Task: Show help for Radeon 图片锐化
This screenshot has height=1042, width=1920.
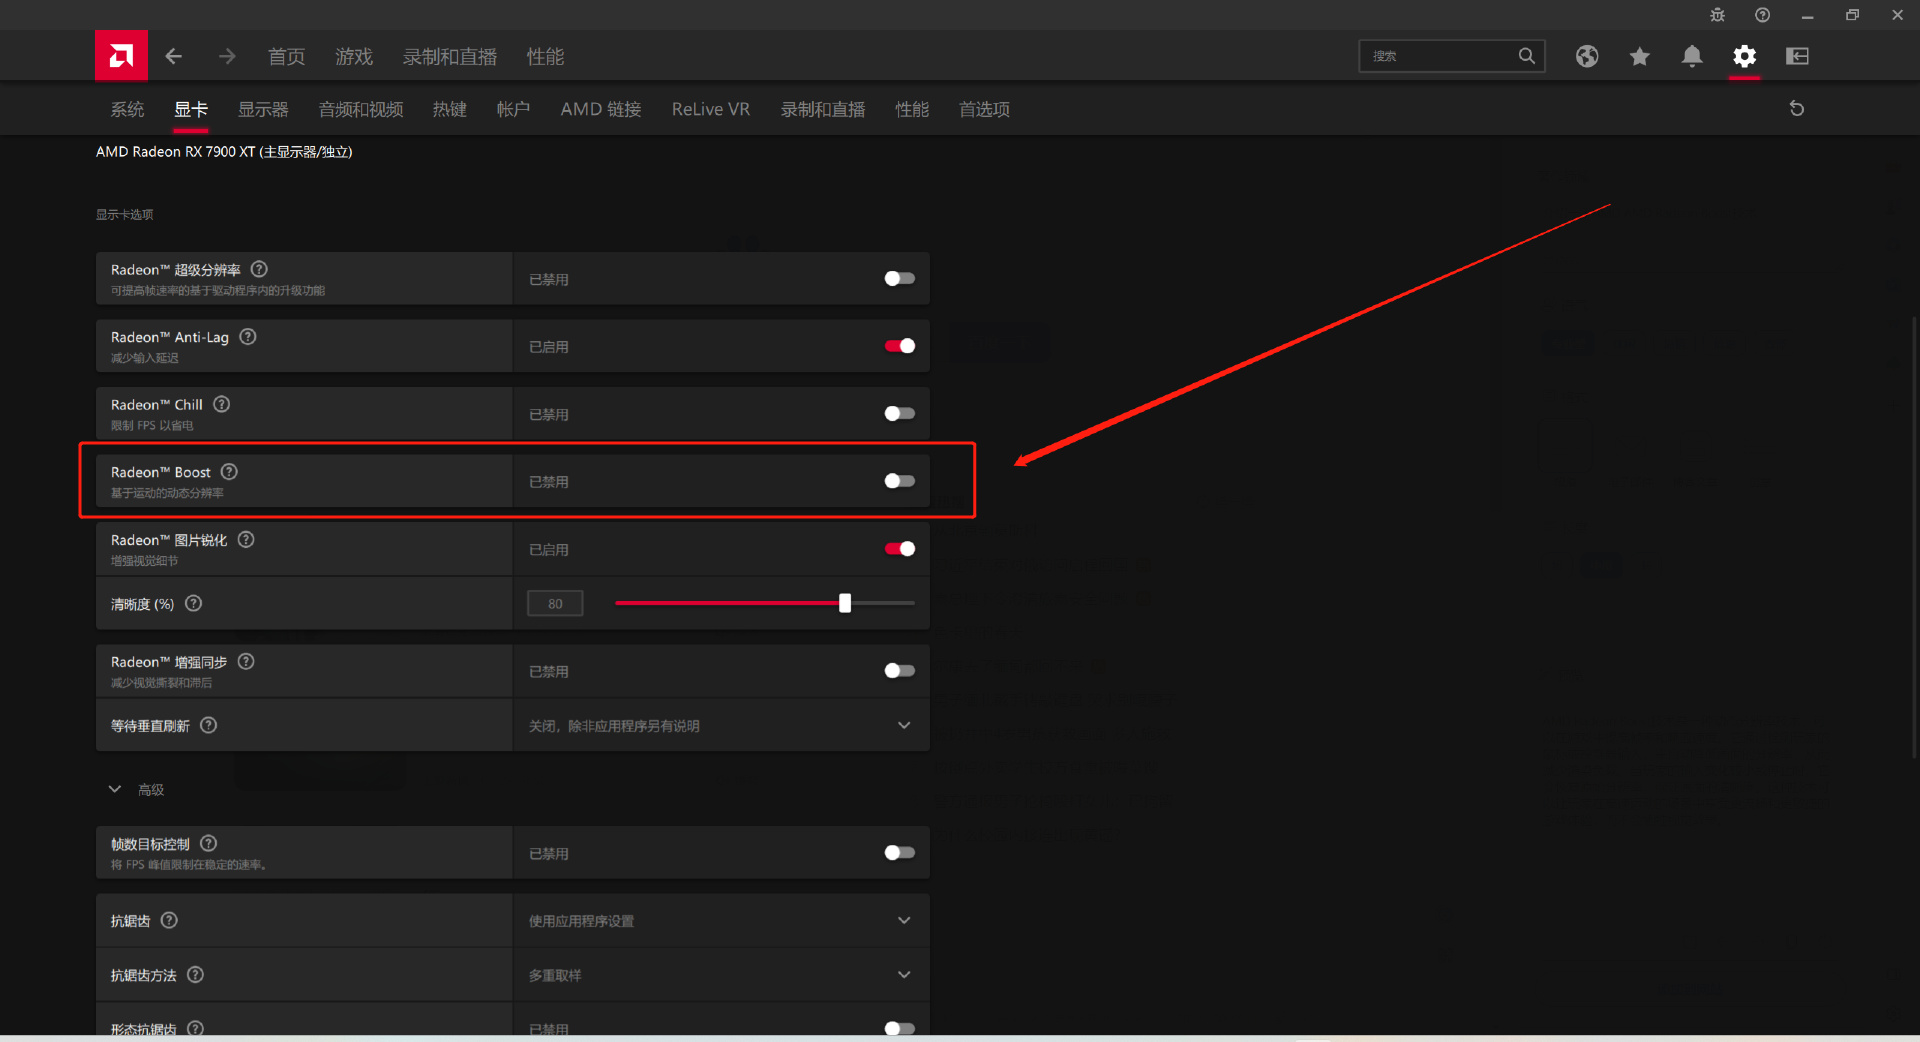Action: (246, 540)
